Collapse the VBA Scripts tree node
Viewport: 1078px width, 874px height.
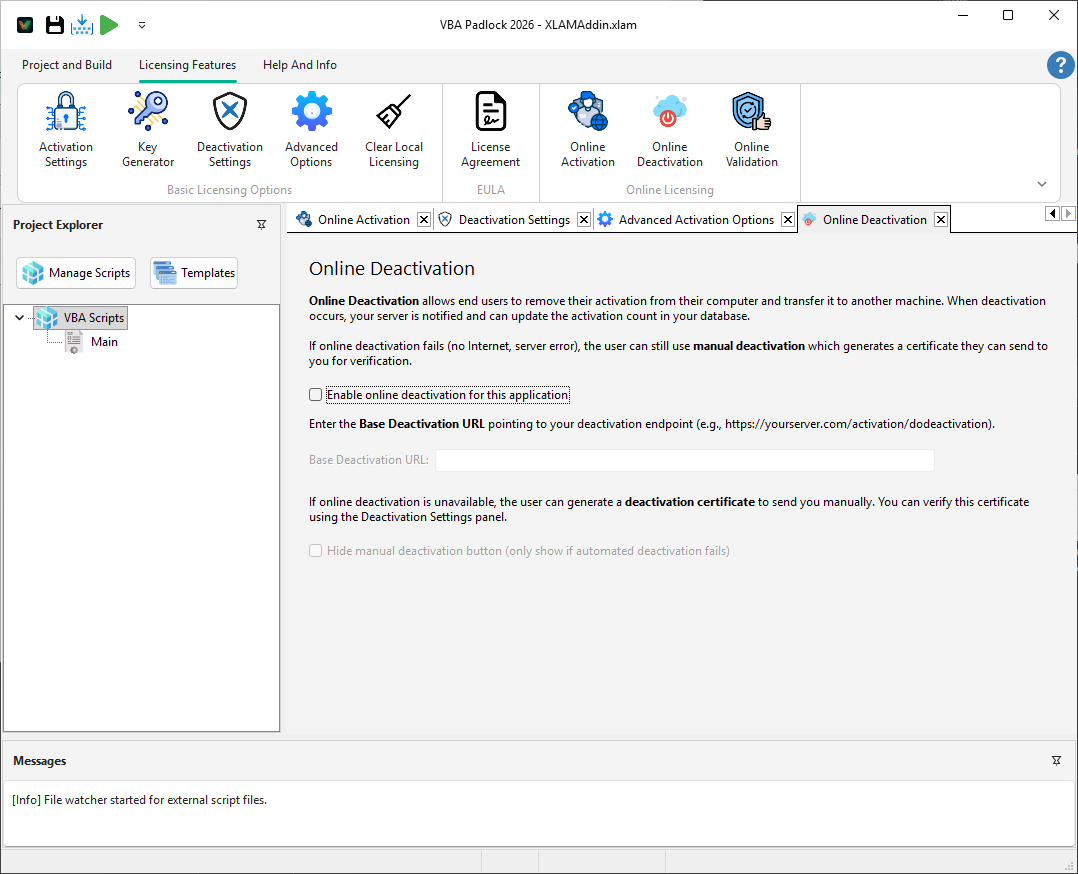point(20,317)
